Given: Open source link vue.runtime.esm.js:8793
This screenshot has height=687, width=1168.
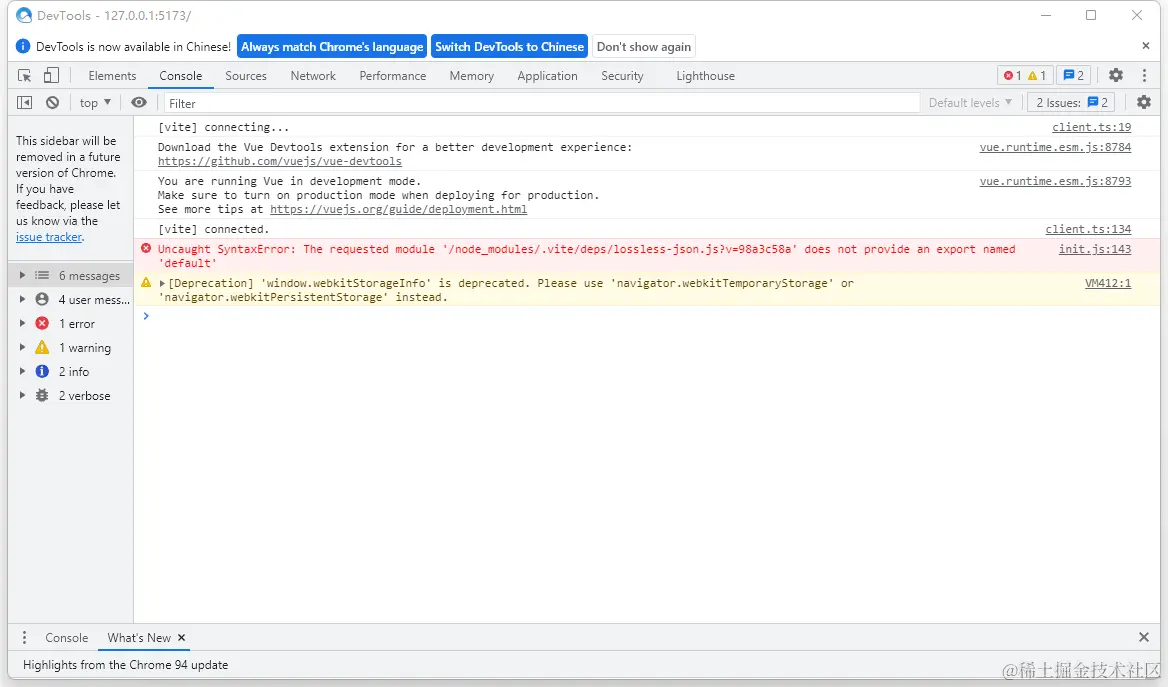Looking at the screenshot, I should (x=1055, y=181).
